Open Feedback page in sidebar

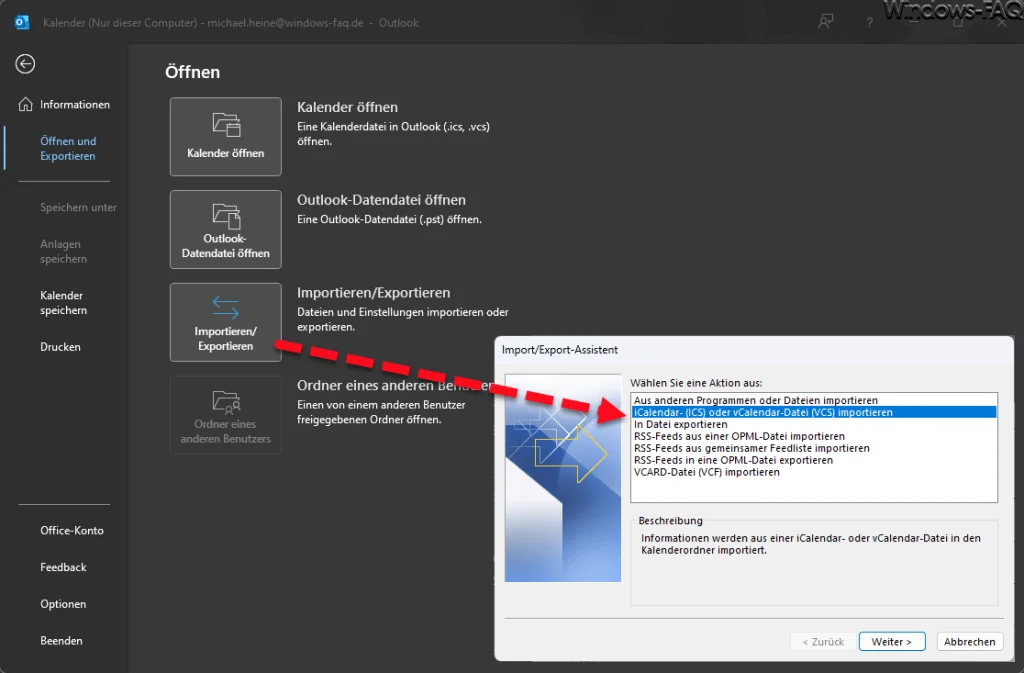pos(63,567)
